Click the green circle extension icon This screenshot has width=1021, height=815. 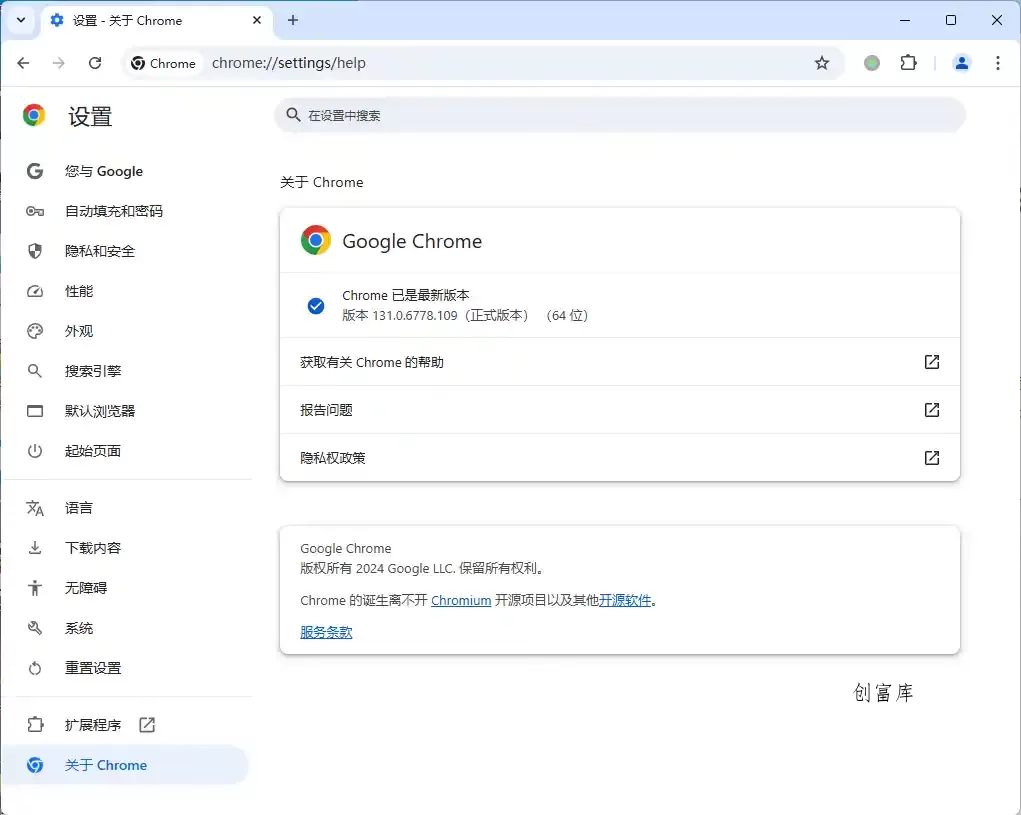point(872,63)
